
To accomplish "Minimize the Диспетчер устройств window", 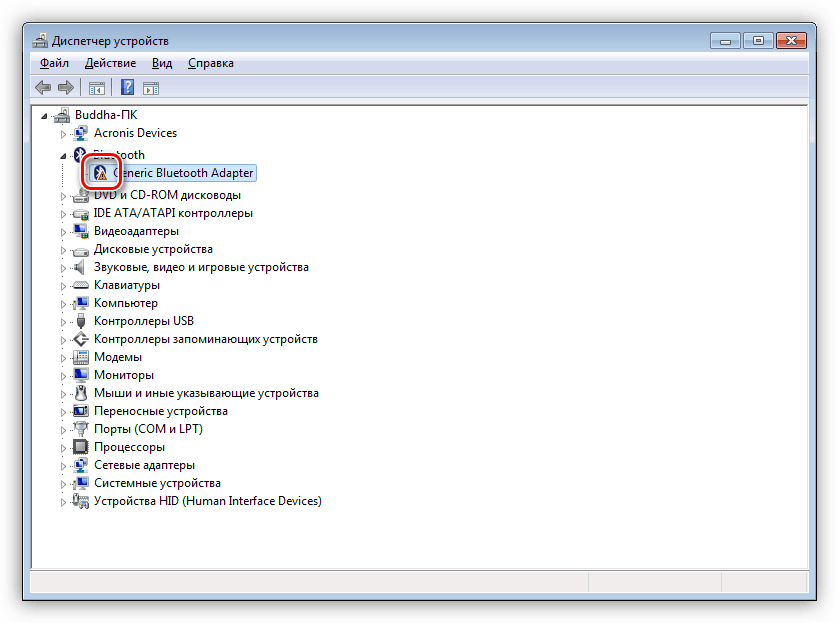I will 726,41.
